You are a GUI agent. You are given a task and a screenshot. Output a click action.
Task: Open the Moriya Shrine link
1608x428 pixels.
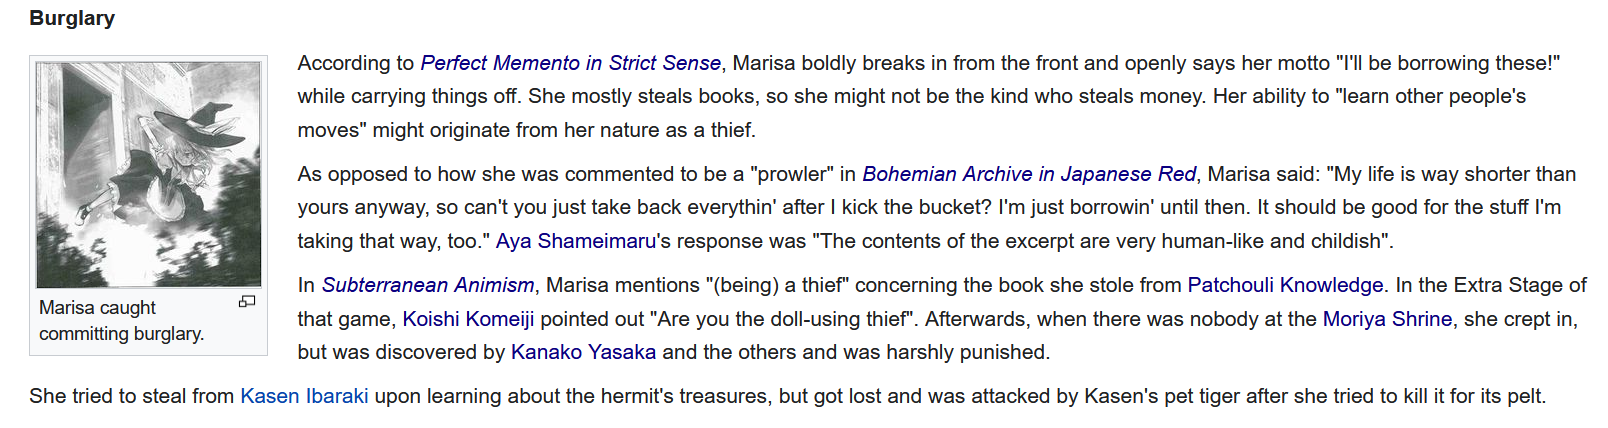click(x=1387, y=319)
